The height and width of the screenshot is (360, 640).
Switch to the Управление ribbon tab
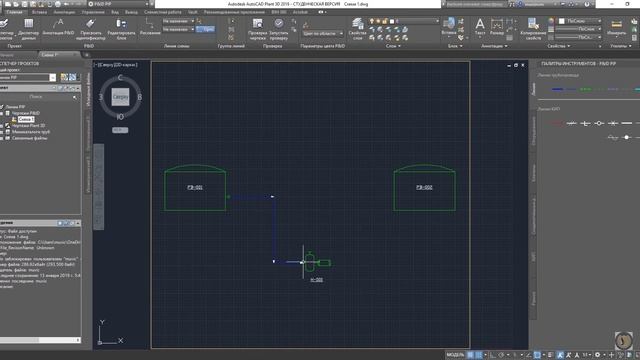[93, 12]
